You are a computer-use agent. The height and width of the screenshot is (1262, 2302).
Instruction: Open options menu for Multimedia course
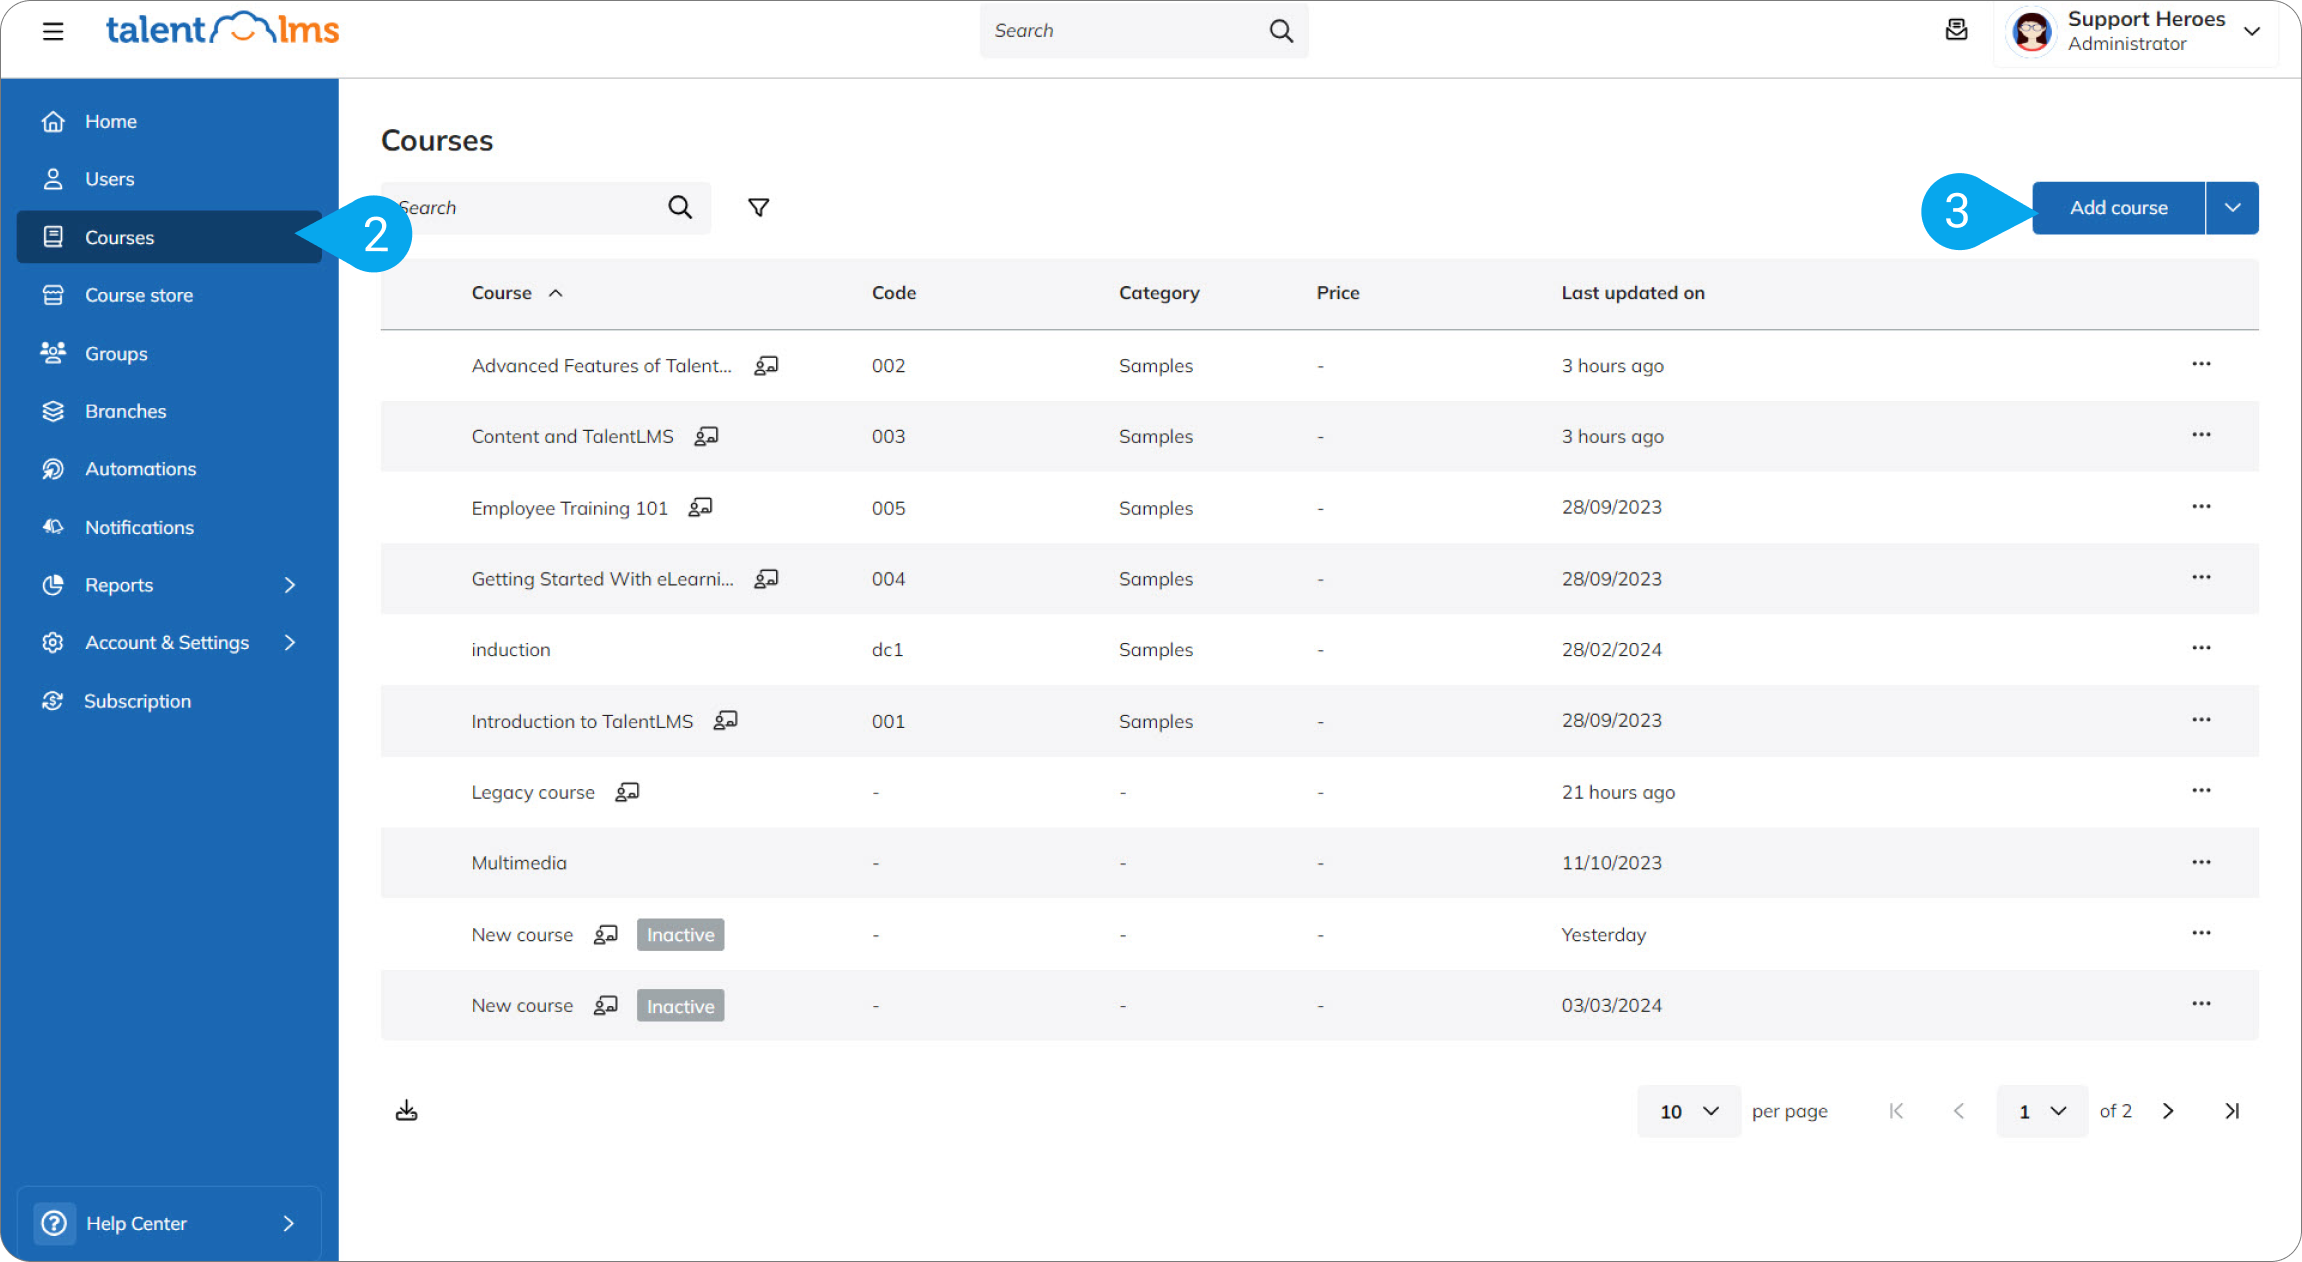pos(2200,862)
